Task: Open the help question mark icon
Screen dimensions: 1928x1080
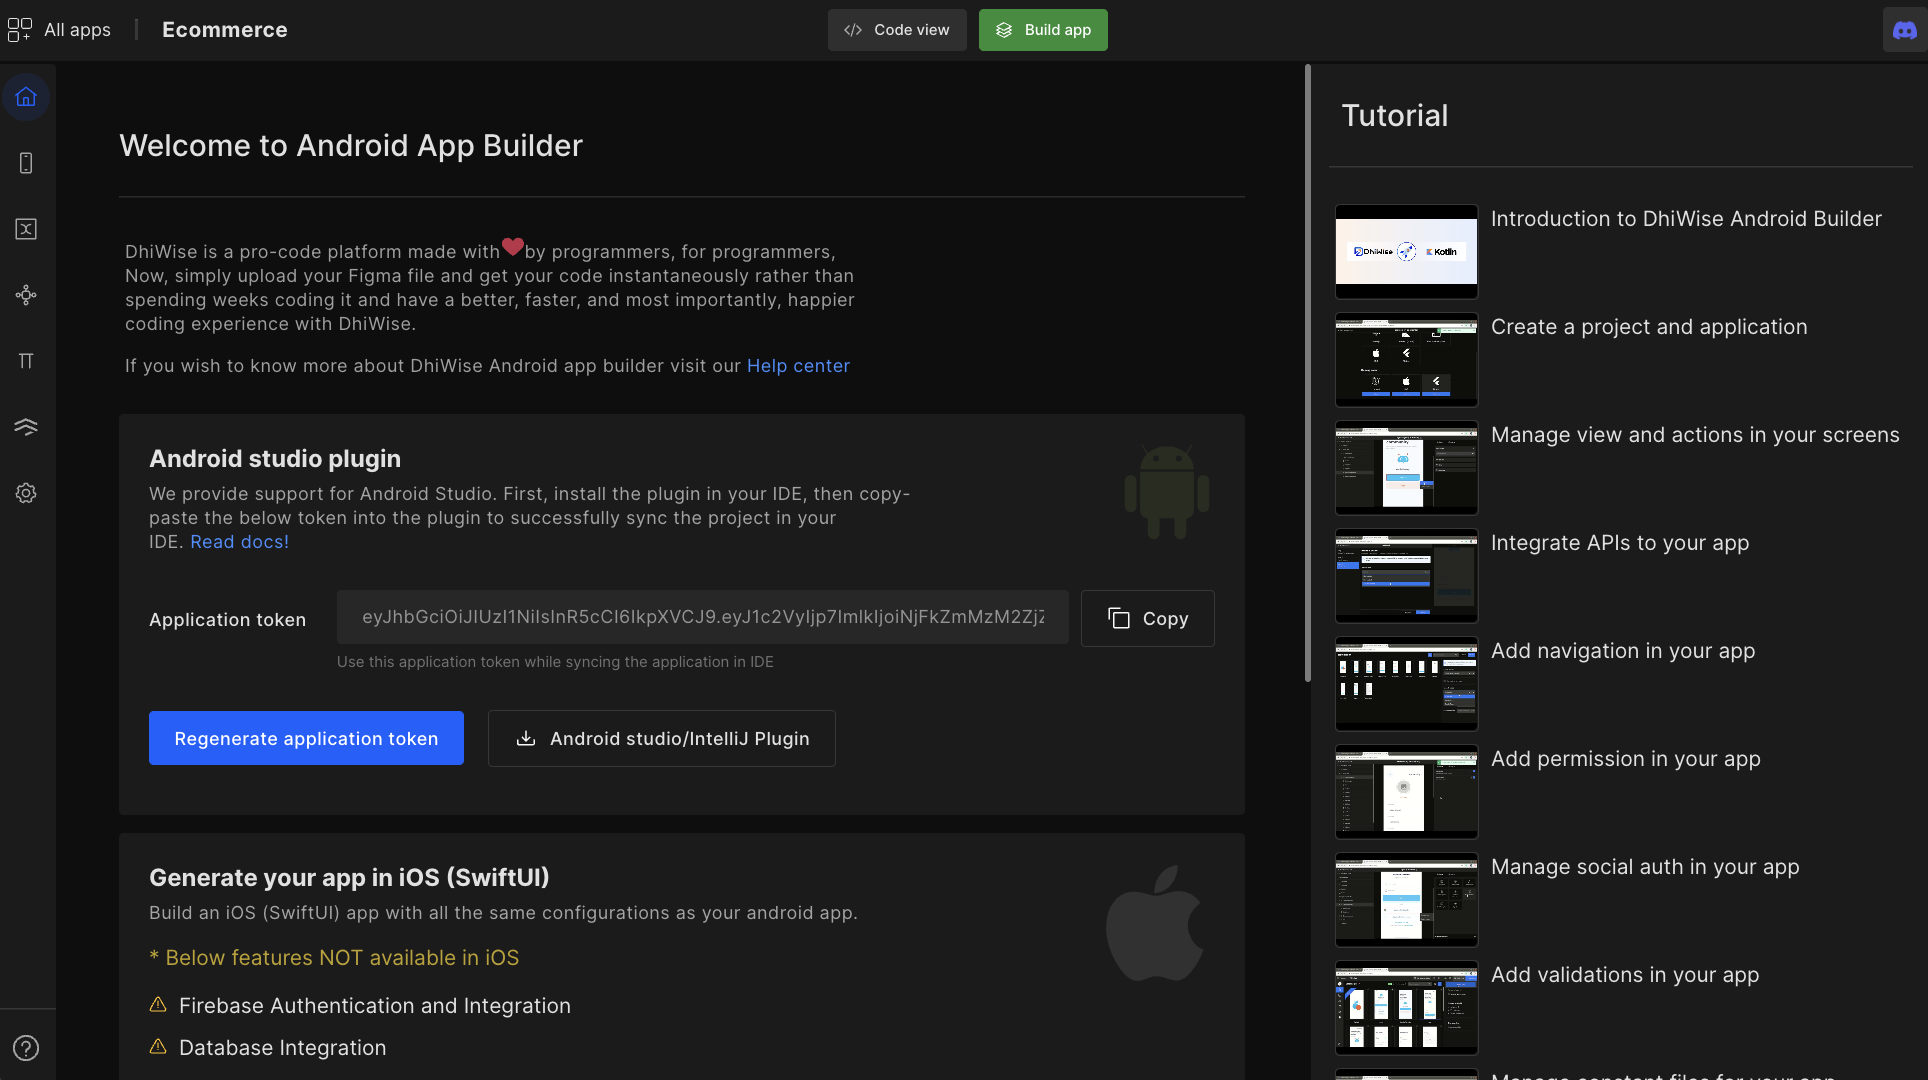Action: coord(26,1048)
